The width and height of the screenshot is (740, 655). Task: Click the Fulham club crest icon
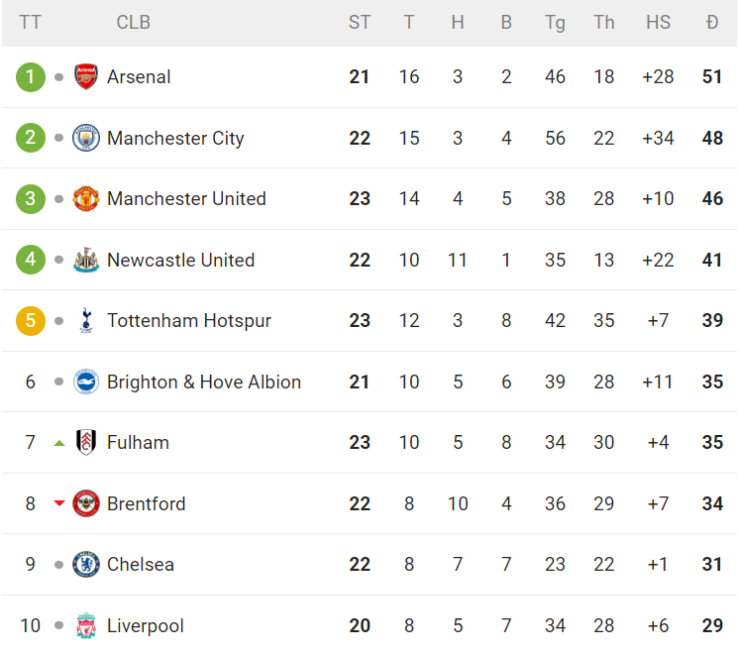(x=86, y=443)
